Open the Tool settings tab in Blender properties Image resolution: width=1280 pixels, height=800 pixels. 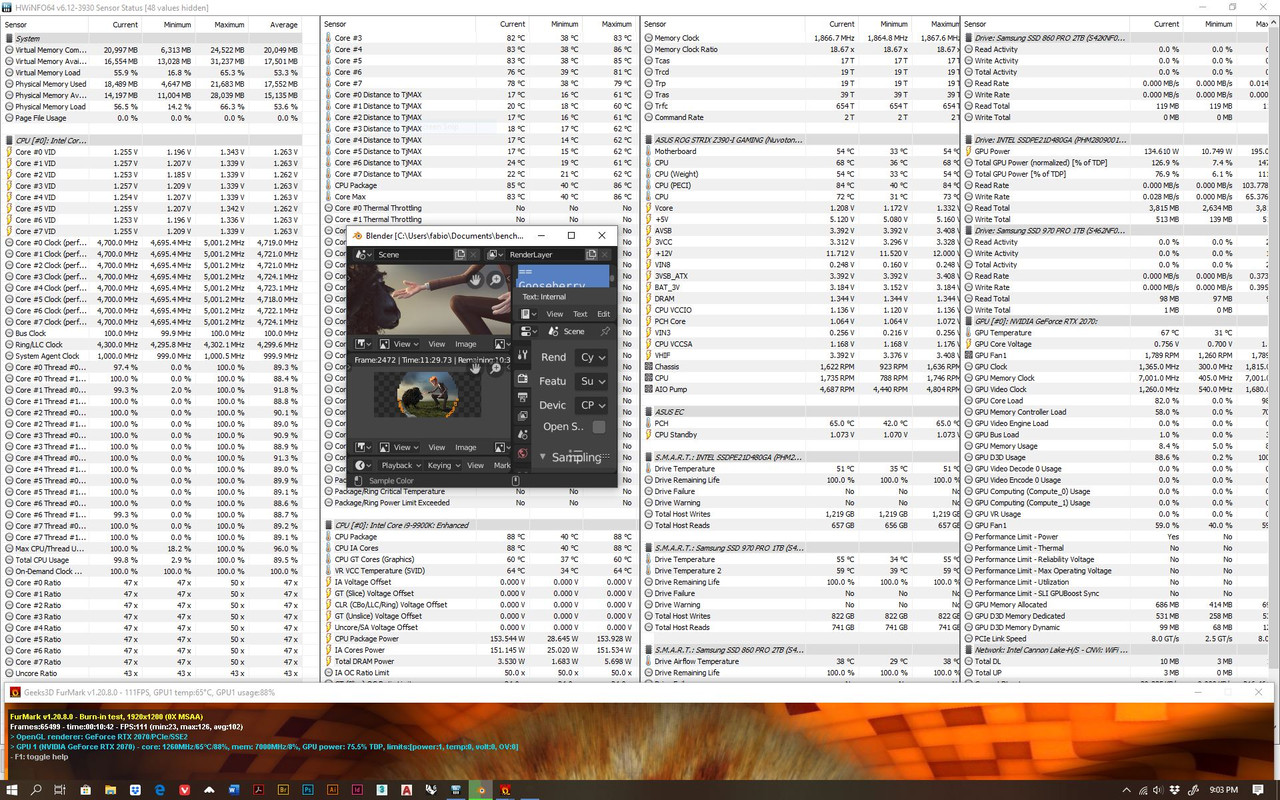[522, 355]
